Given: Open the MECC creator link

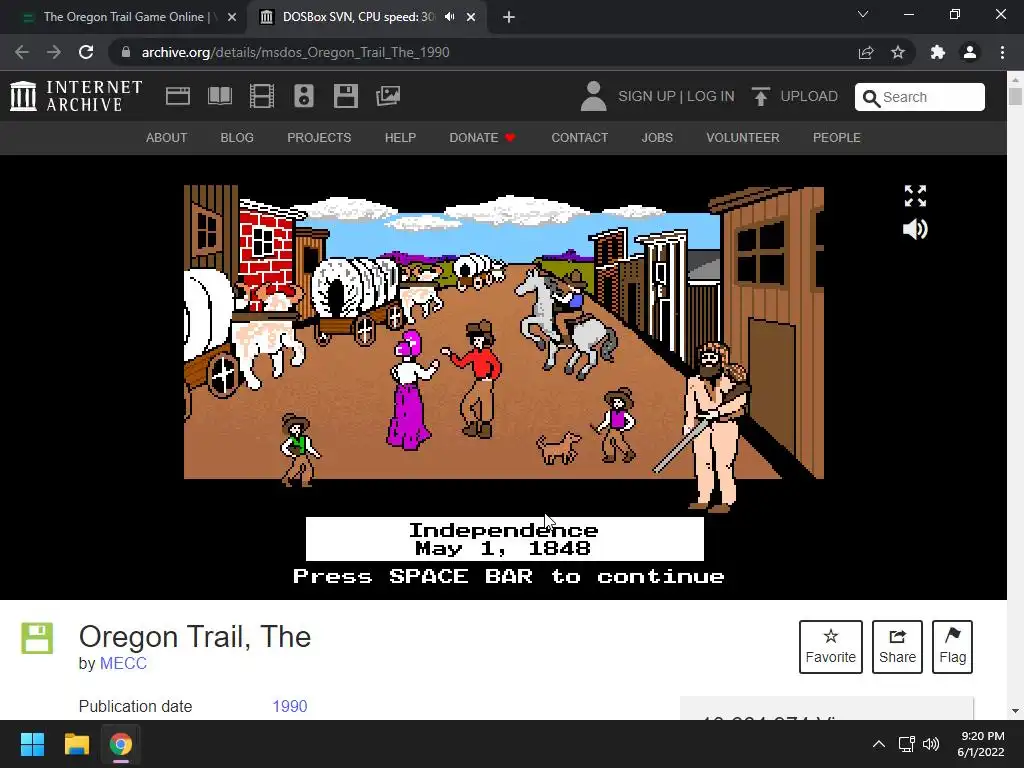Looking at the screenshot, I should pyautogui.click(x=123, y=664).
